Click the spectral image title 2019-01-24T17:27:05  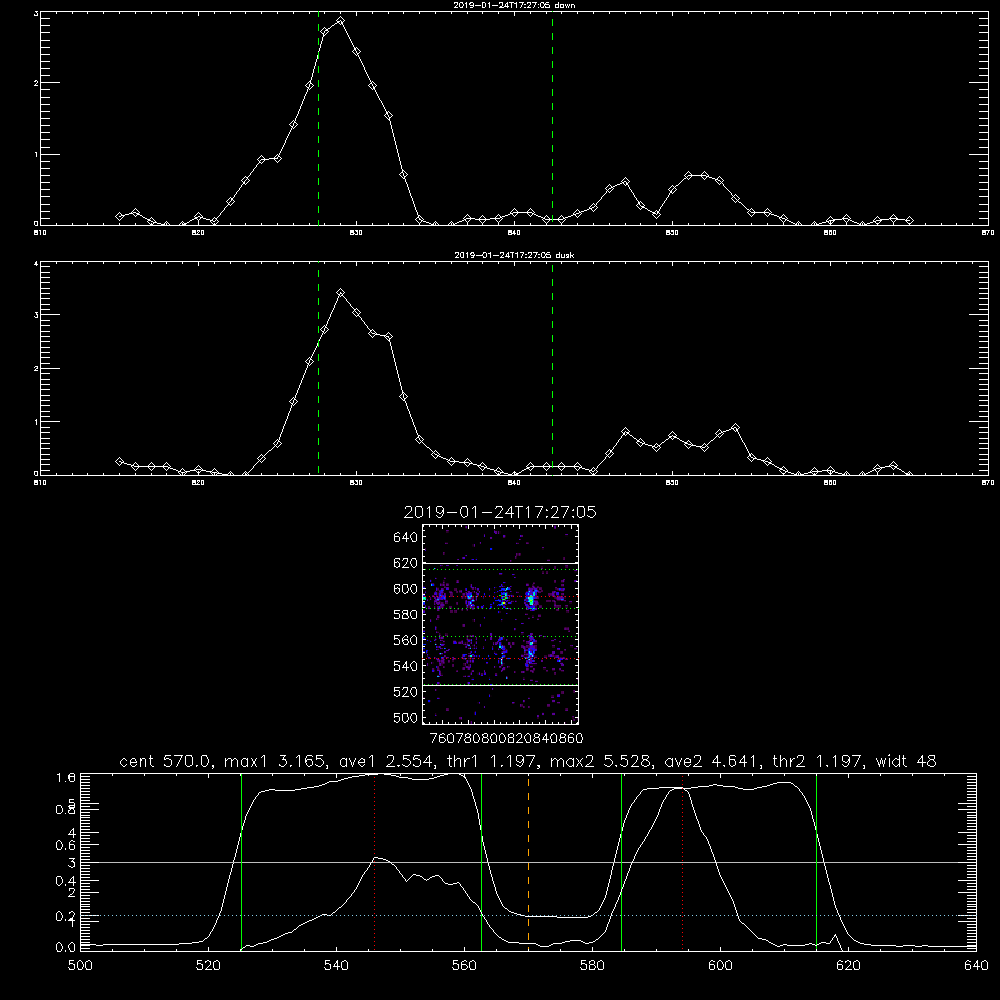click(500, 512)
